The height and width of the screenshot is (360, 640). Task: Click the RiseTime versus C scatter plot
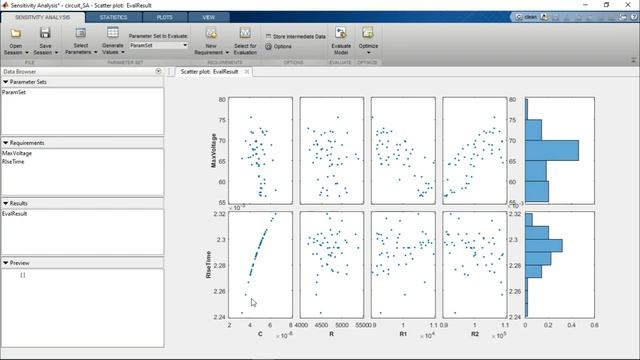click(260, 265)
